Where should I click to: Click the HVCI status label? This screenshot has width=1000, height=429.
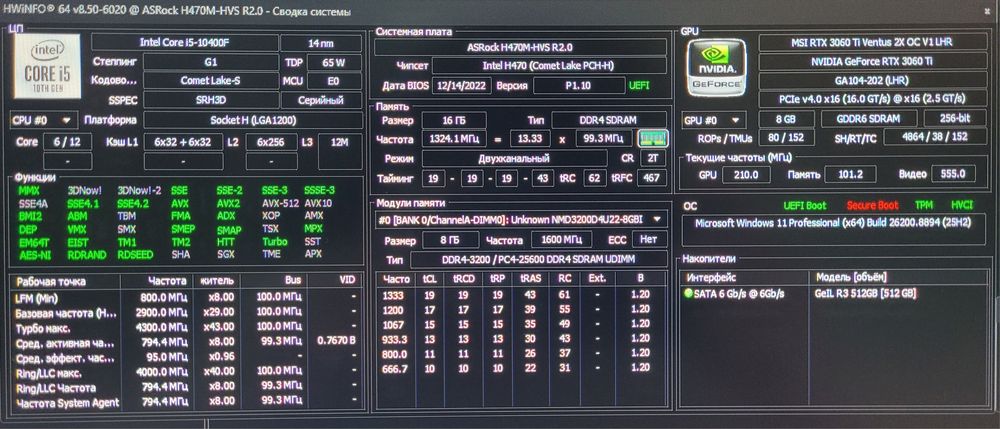coord(962,205)
